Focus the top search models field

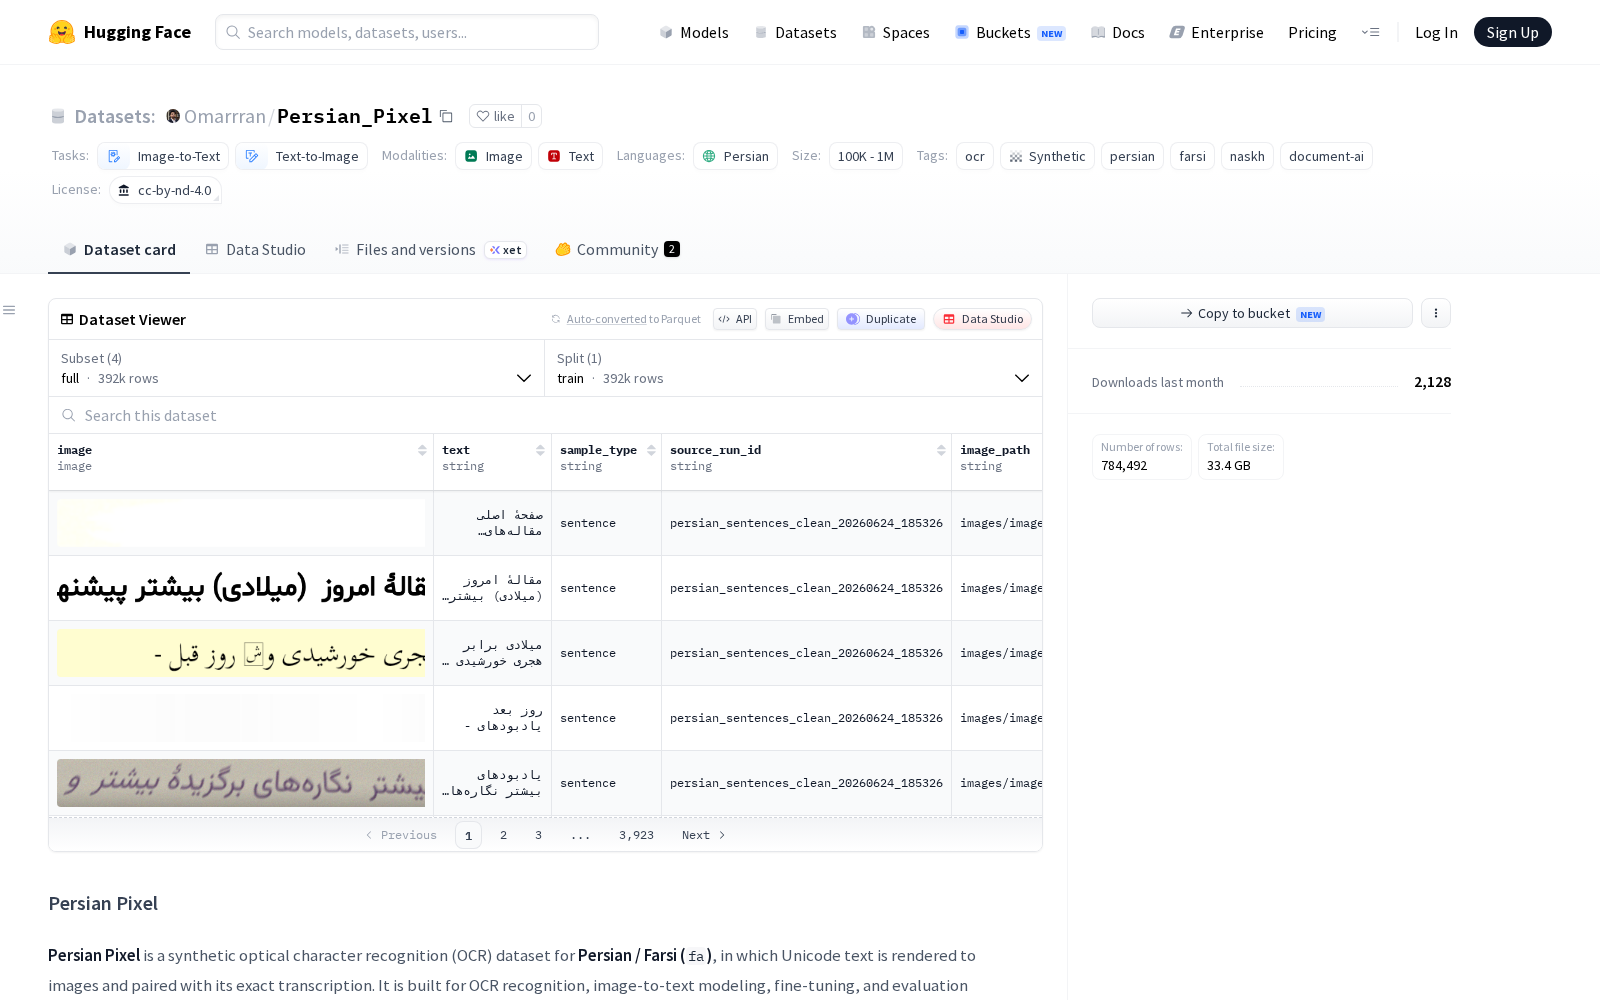pyautogui.click(x=407, y=32)
